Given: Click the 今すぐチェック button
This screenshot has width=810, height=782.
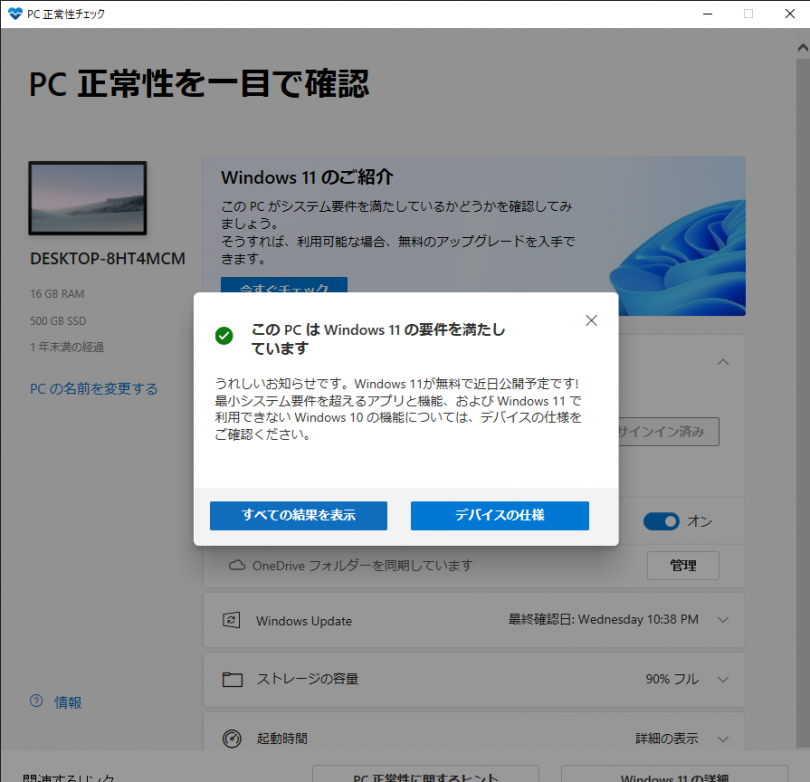Looking at the screenshot, I should 284,285.
